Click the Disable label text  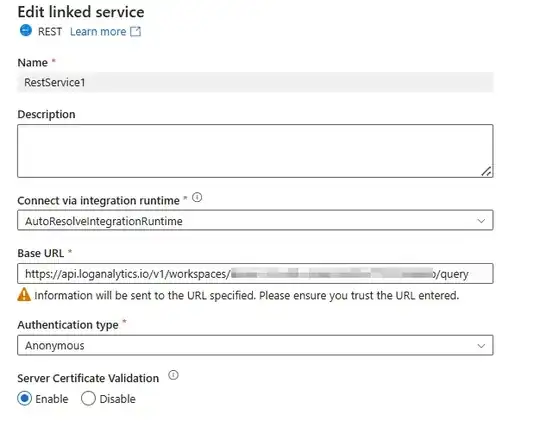tap(117, 399)
